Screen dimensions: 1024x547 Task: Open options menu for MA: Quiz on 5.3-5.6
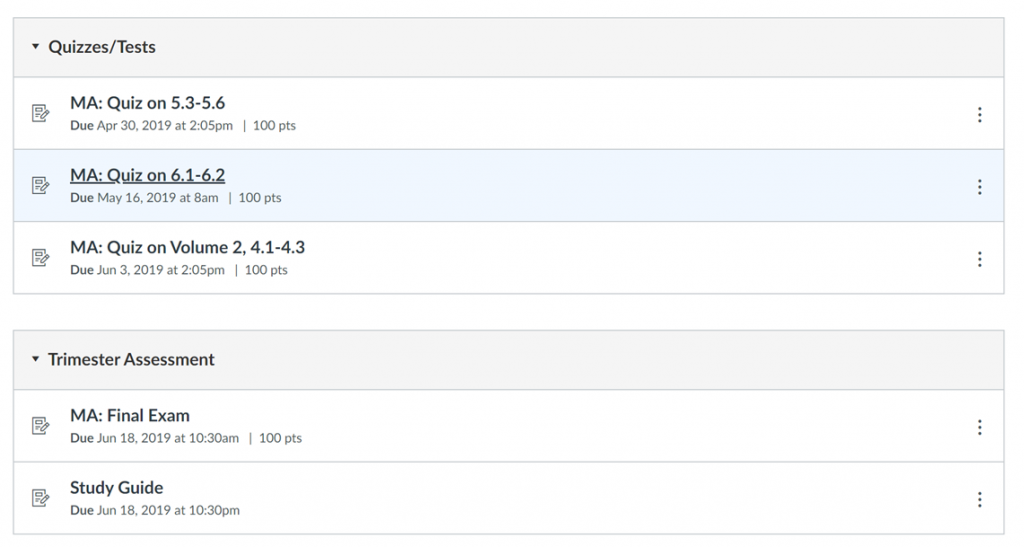pos(979,115)
